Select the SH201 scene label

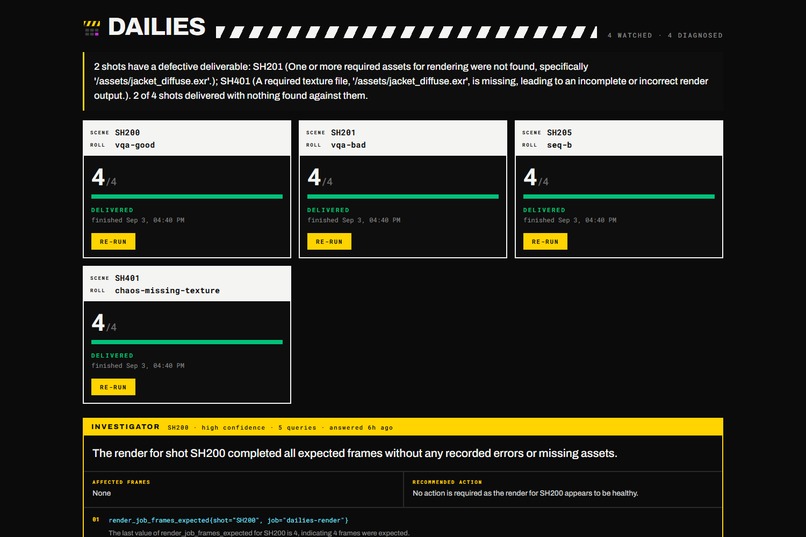(343, 133)
